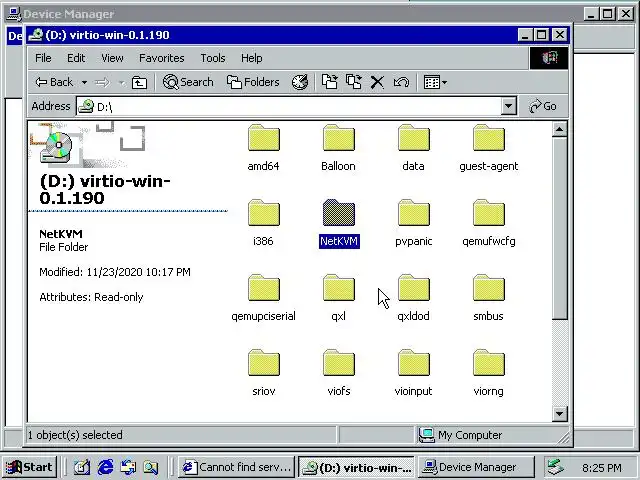Click the last quick launch icon with magnifier
This screenshot has height=480, width=640.
pos(151,467)
